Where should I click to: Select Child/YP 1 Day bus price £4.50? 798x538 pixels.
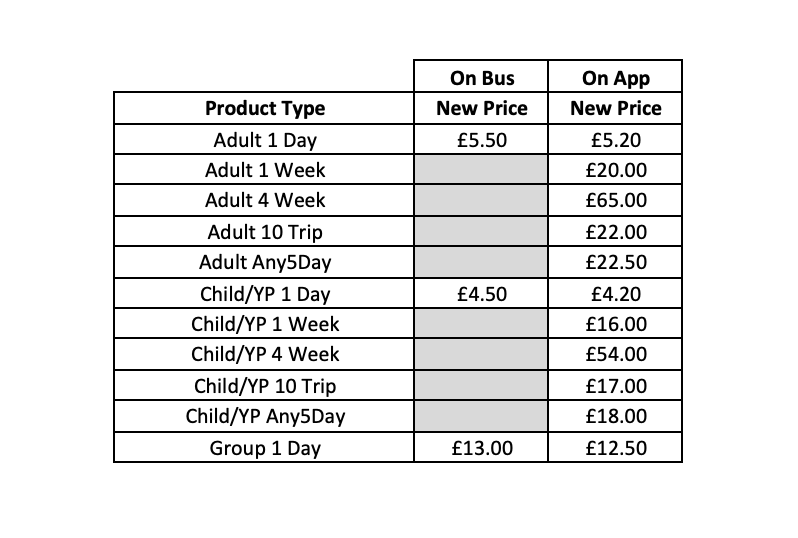pyautogui.click(x=482, y=294)
